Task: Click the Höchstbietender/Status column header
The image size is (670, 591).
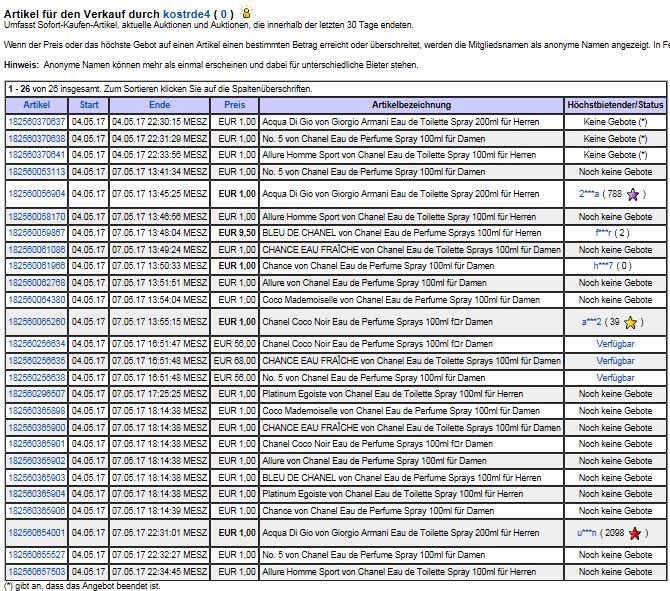Action: (x=615, y=105)
